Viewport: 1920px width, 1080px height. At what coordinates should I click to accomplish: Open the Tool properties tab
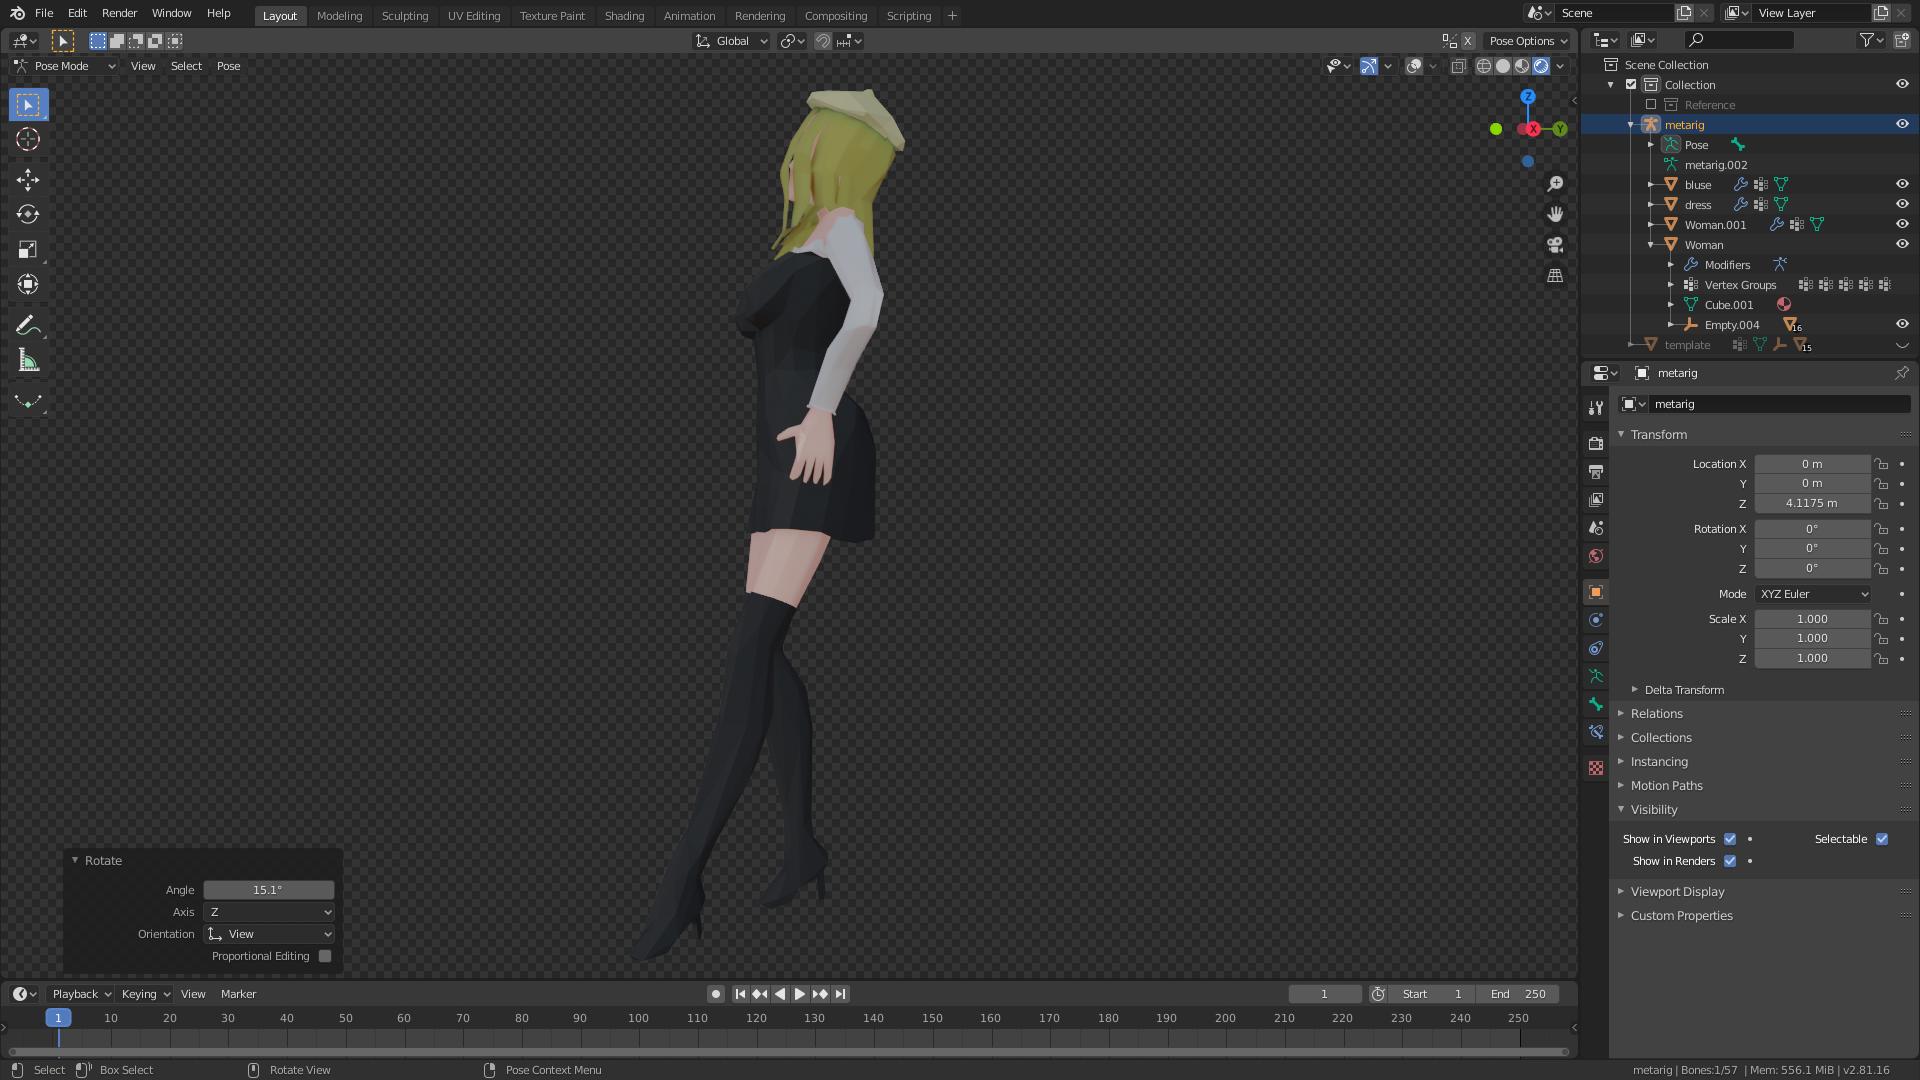coord(1596,408)
